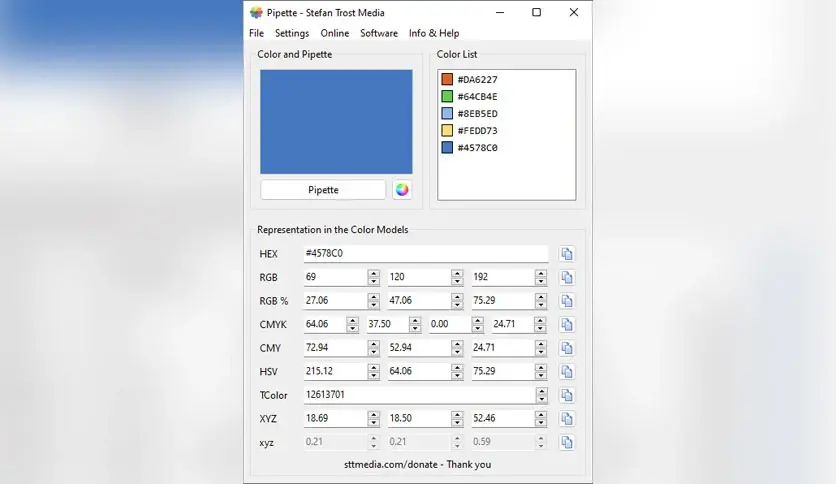The height and width of the screenshot is (484, 836).
Task: Click the HSV hue field showing 215.12
Action: pos(335,371)
